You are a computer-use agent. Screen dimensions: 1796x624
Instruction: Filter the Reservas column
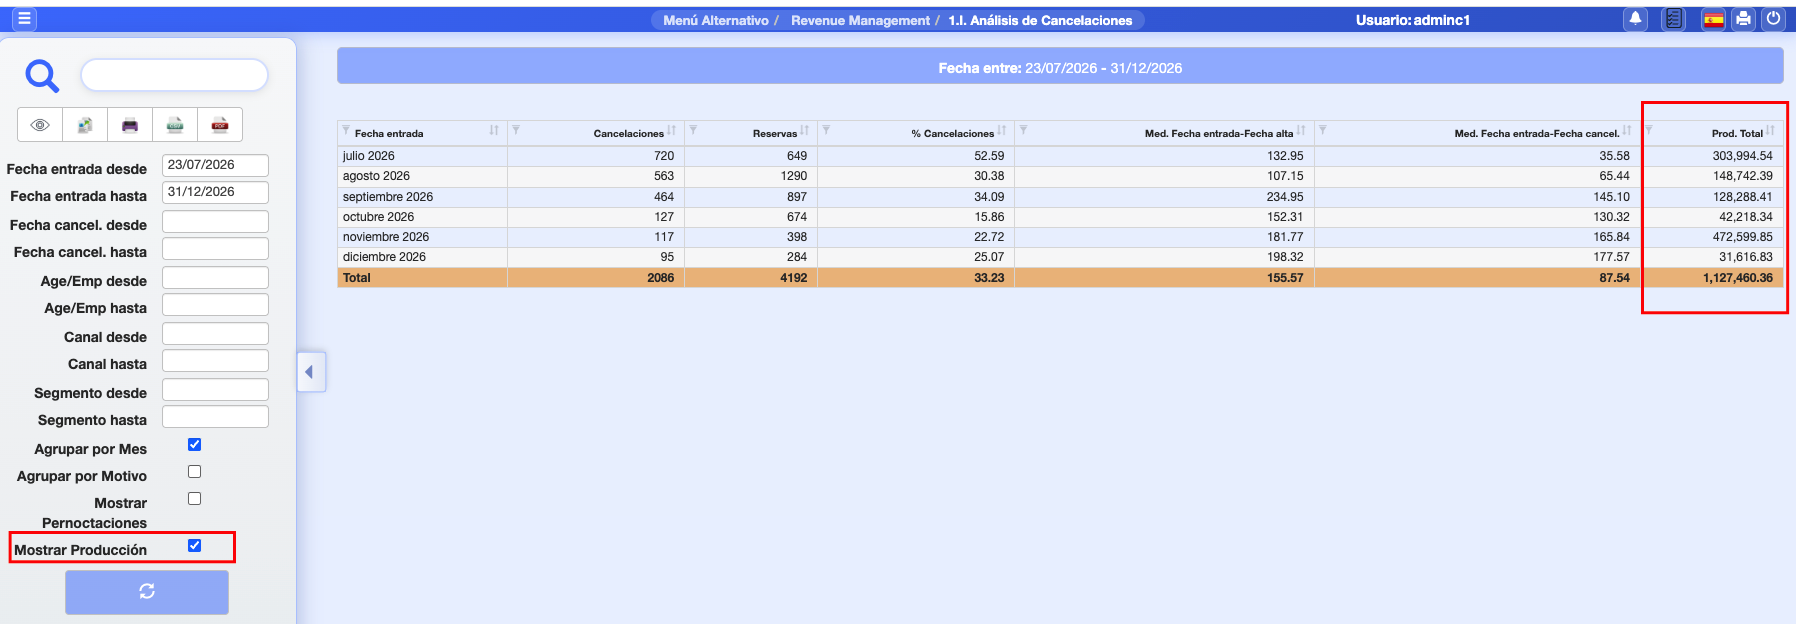tap(693, 130)
